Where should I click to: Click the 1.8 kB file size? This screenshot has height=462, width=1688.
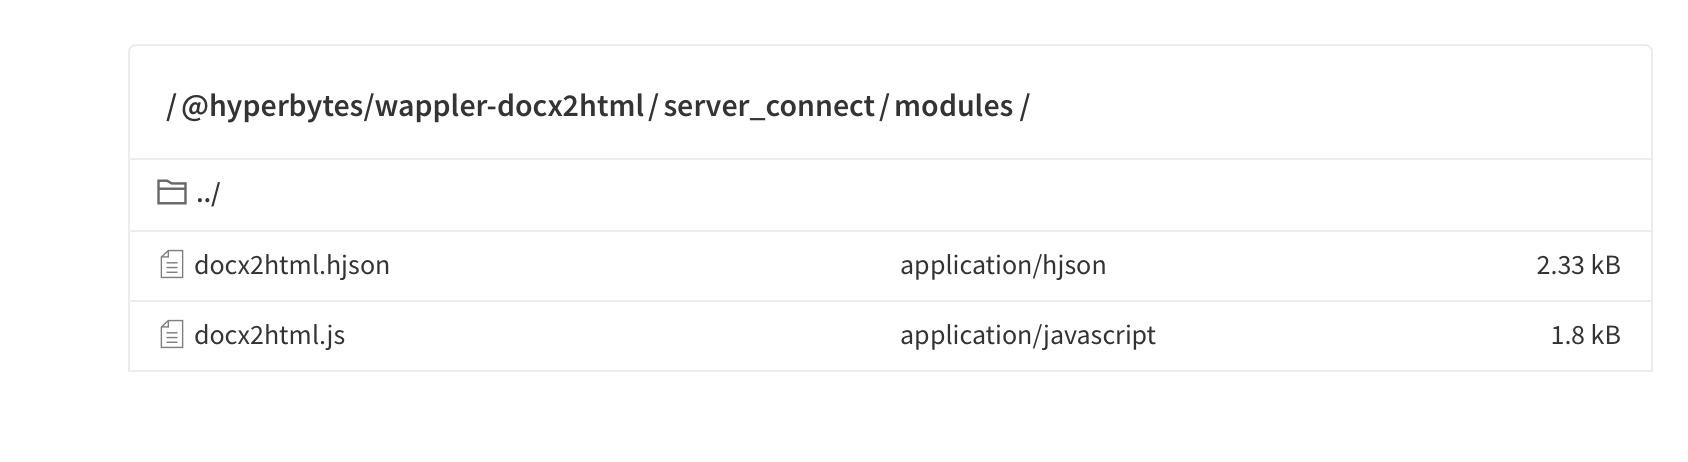pos(1585,335)
